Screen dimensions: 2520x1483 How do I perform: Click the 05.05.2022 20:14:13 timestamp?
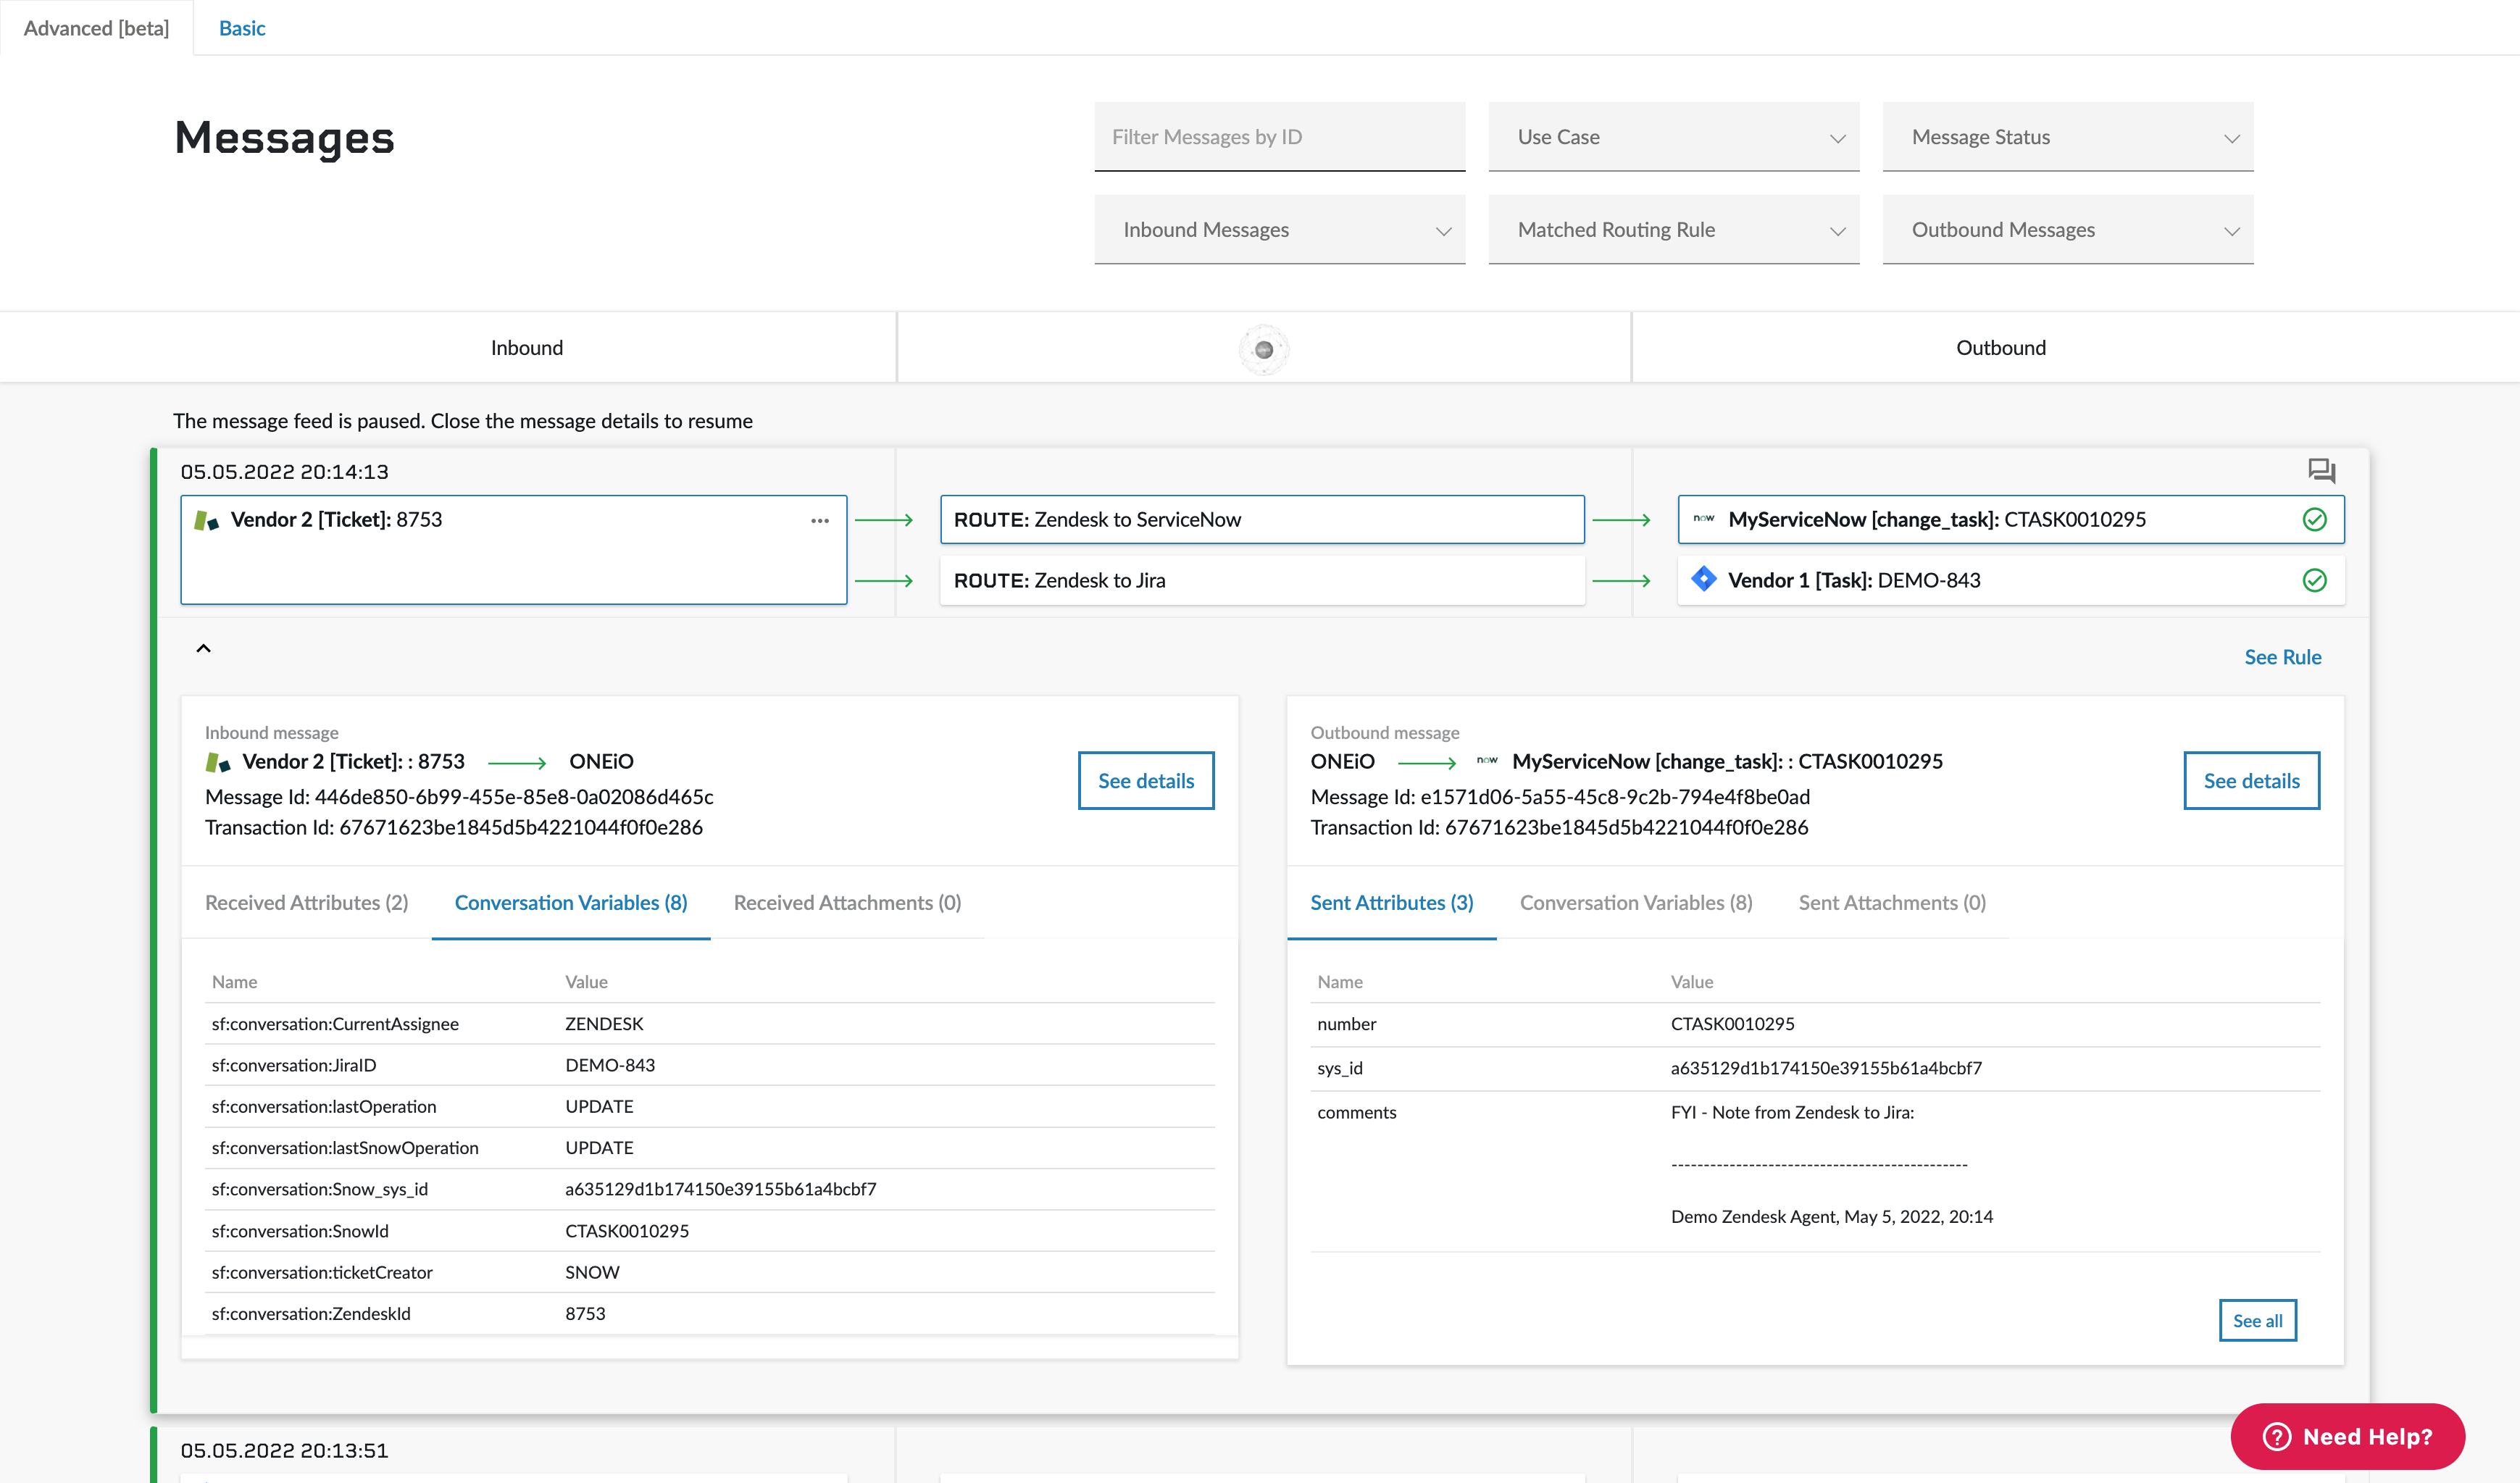[284, 472]
